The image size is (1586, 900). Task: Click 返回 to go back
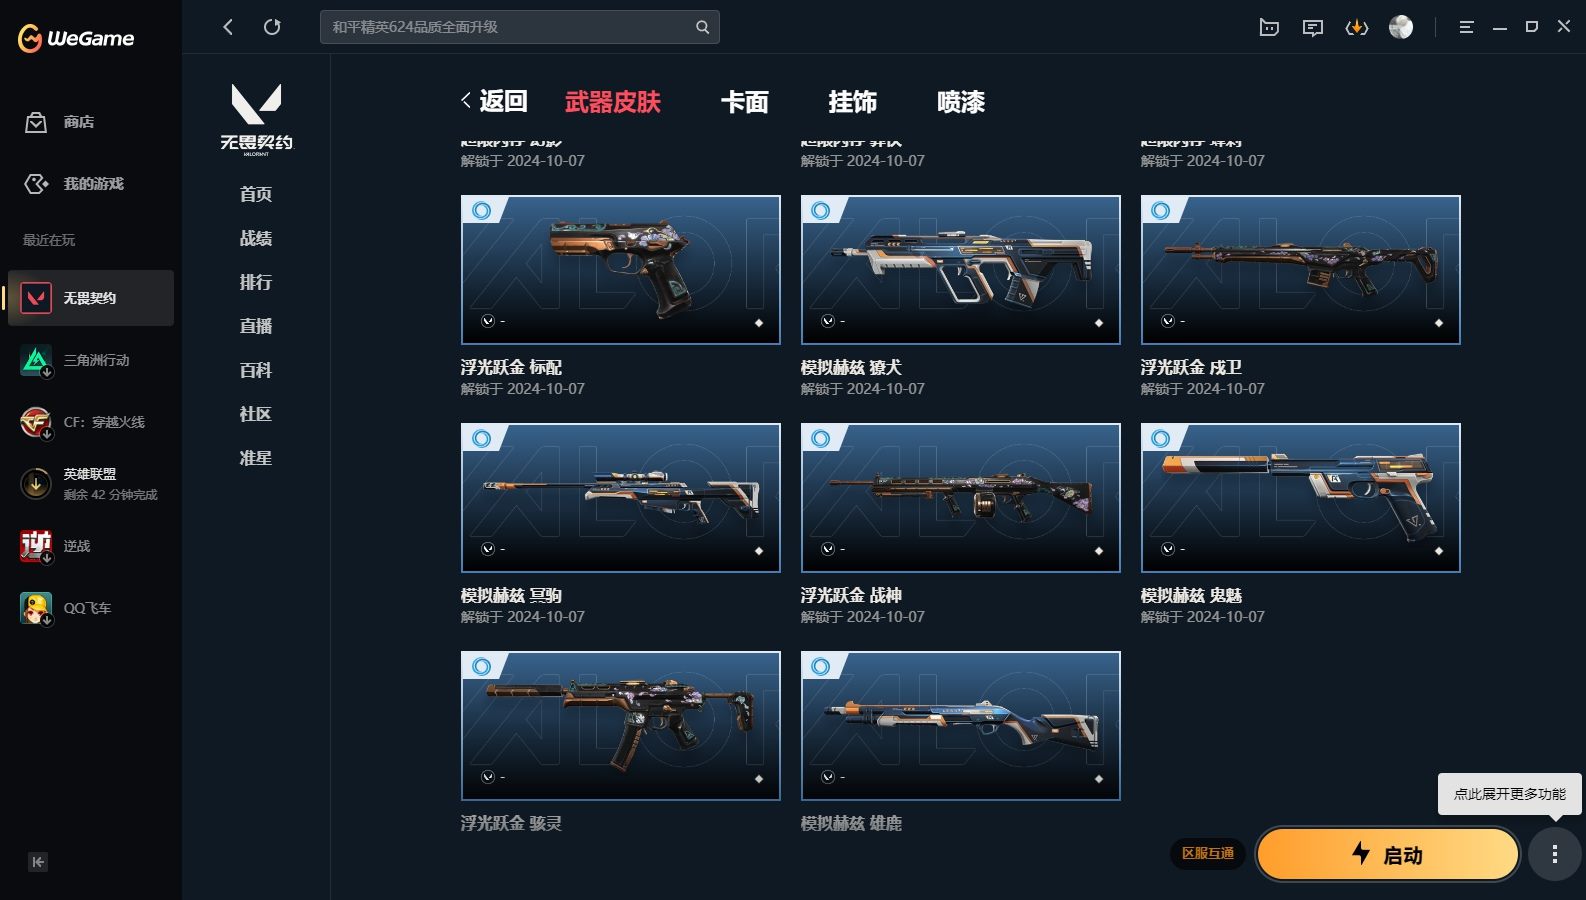coord(494,101)
